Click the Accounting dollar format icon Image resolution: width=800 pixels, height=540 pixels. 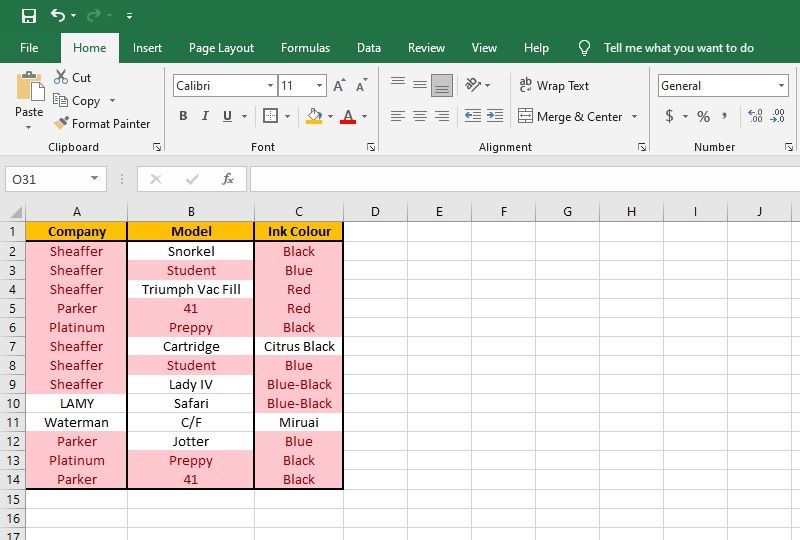pos(669,116)
